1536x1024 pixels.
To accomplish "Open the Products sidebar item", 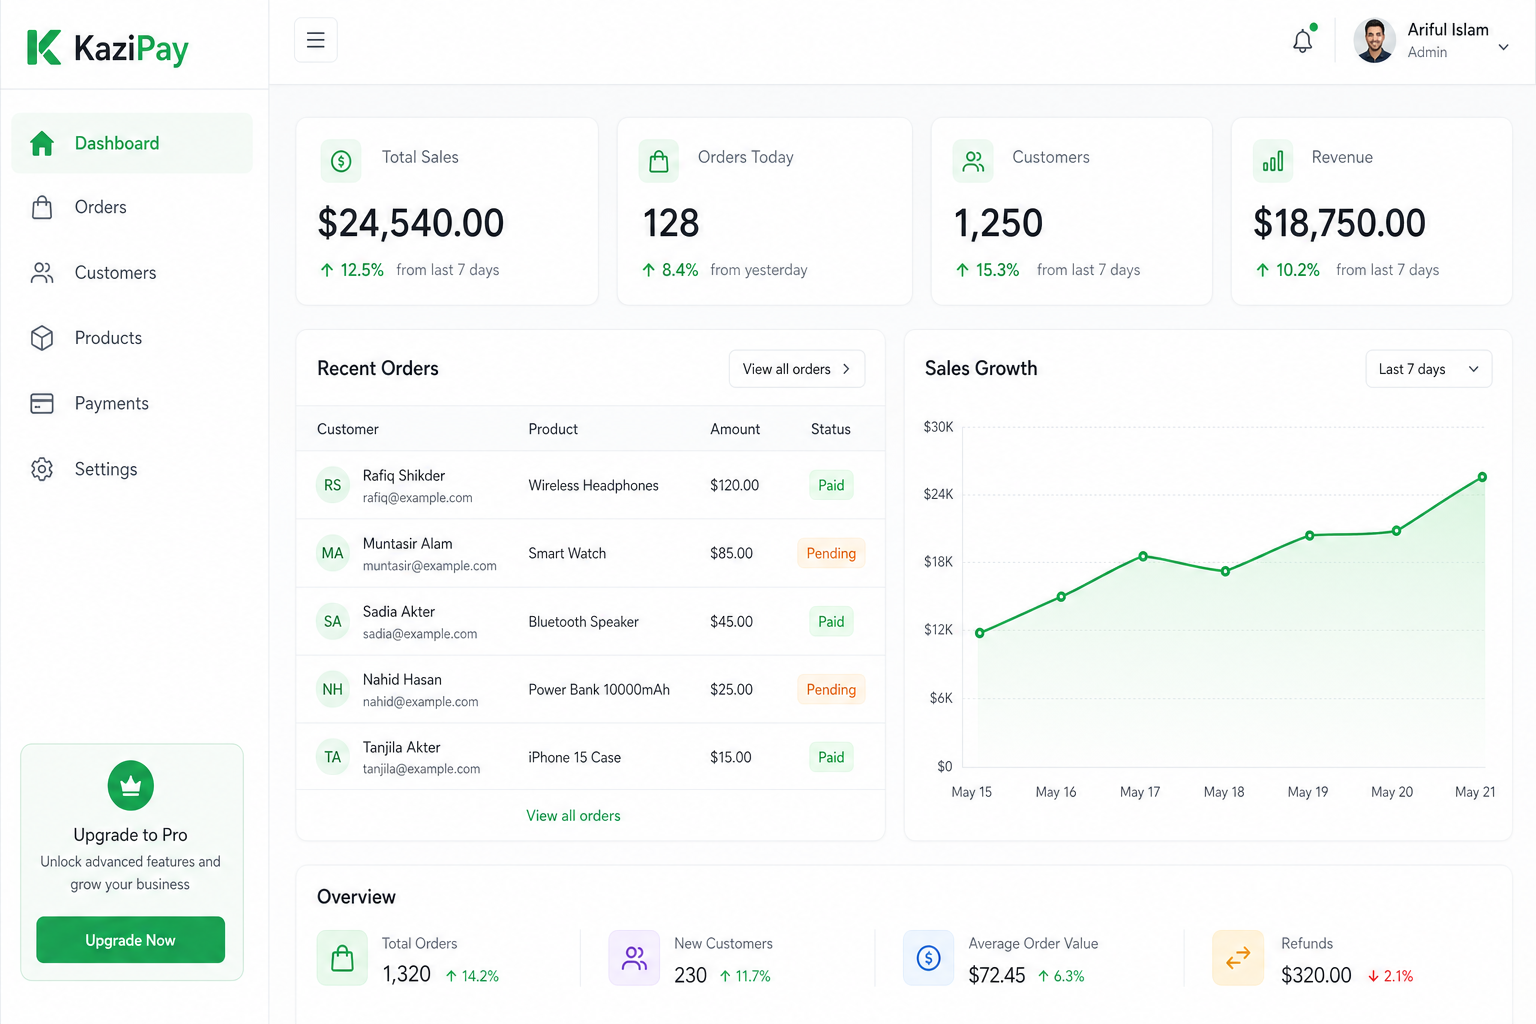I will coord(132,338).
